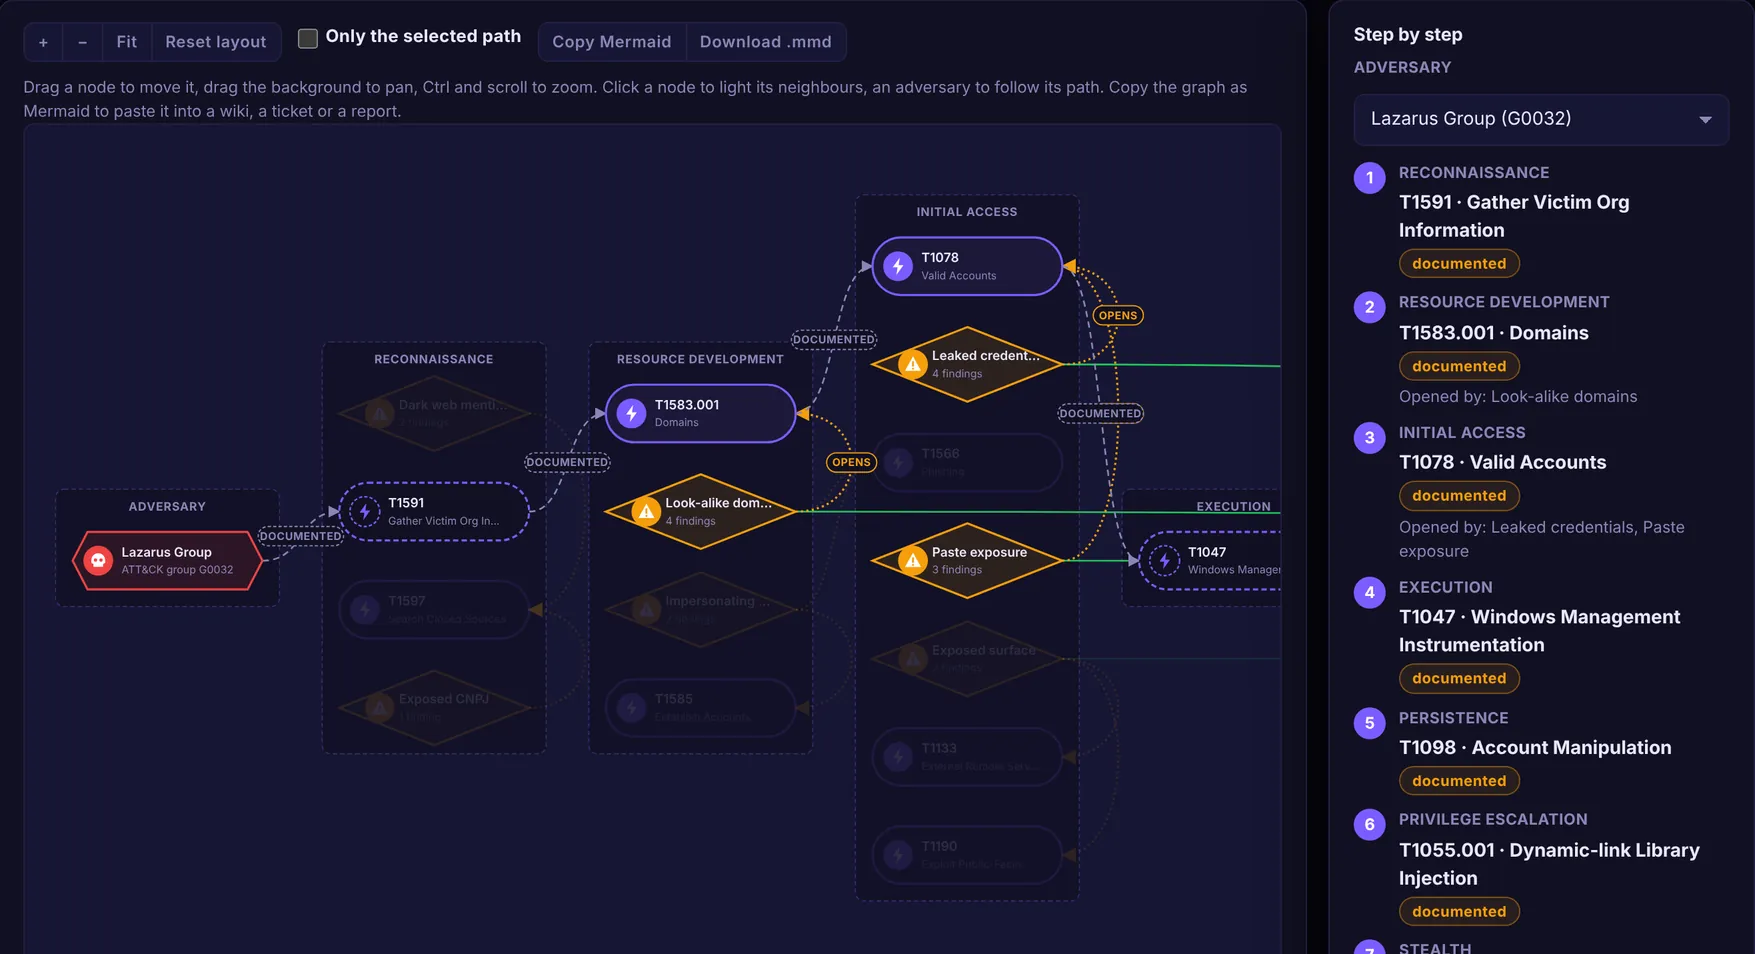This screenshot has width=1755, height=954.
Task: Open the Lazarus Group adversary dropdown
Action: [1541, 119]
